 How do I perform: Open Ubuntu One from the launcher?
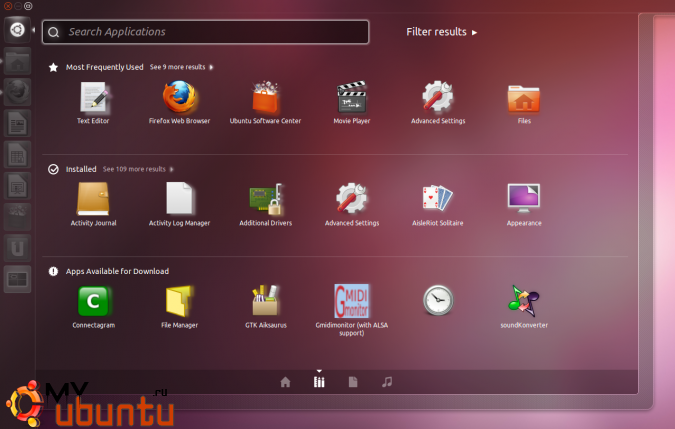point(17,248)
